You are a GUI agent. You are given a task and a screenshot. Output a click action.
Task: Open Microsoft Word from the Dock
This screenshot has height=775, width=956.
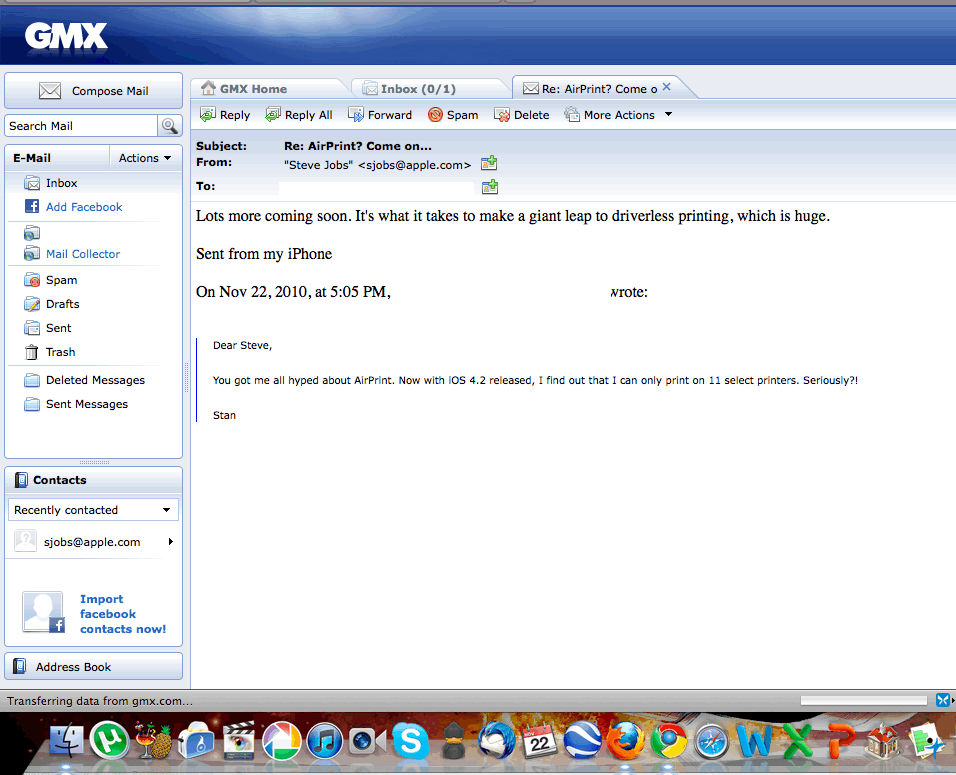click(754, 741)
